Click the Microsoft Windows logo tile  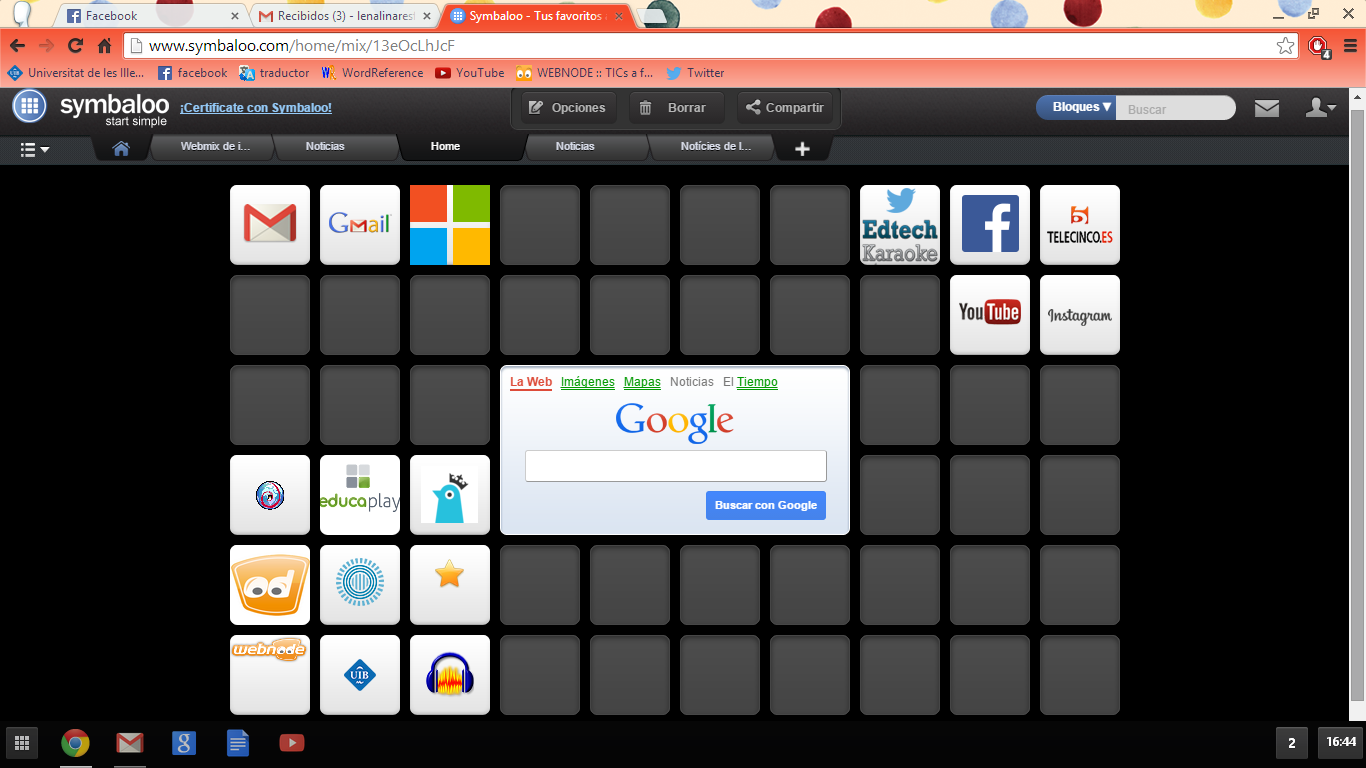[x=449, y=225]
